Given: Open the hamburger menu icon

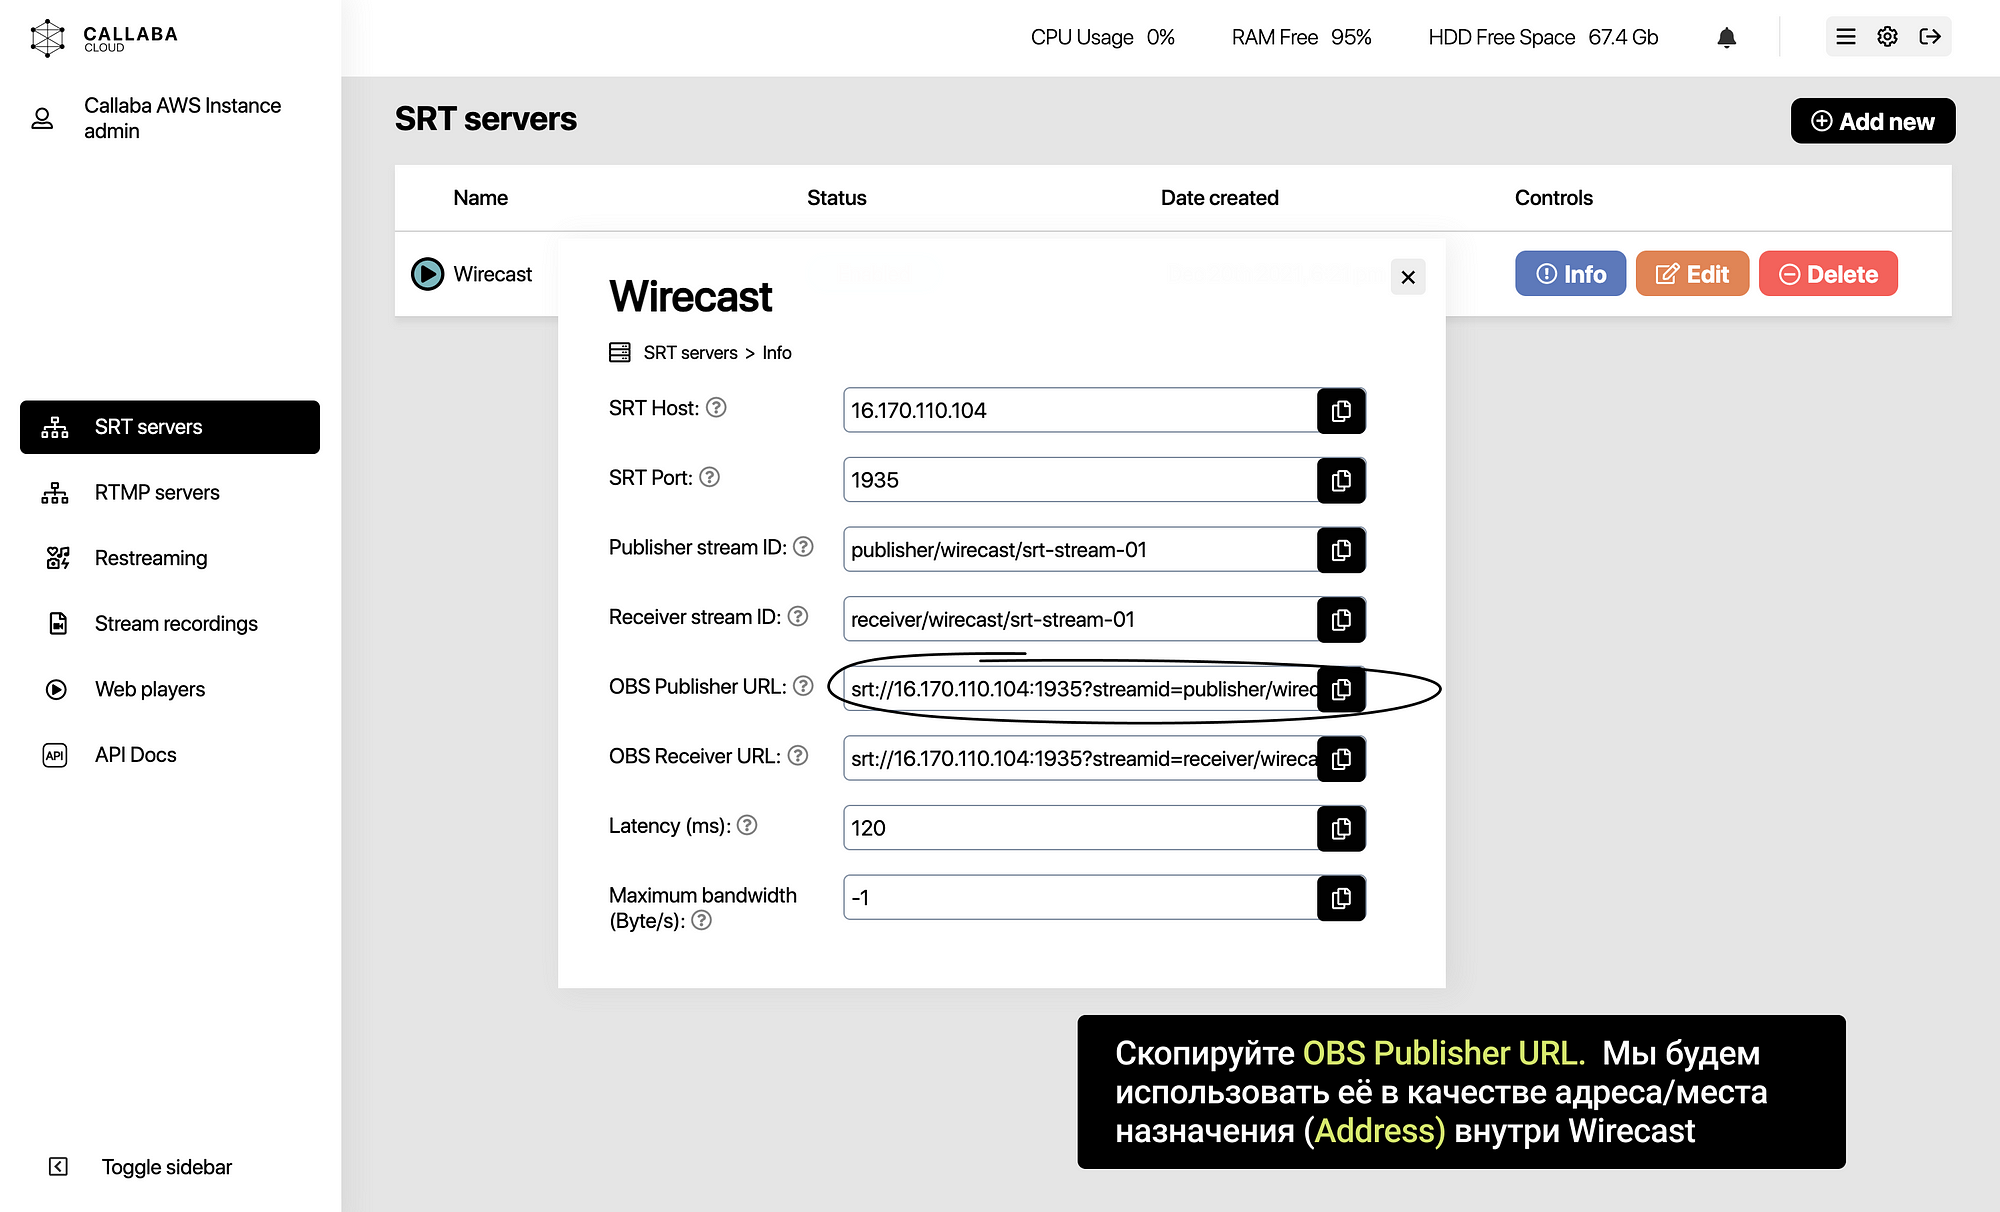Looking at the screenshot, I should [x=1846, y=37].
